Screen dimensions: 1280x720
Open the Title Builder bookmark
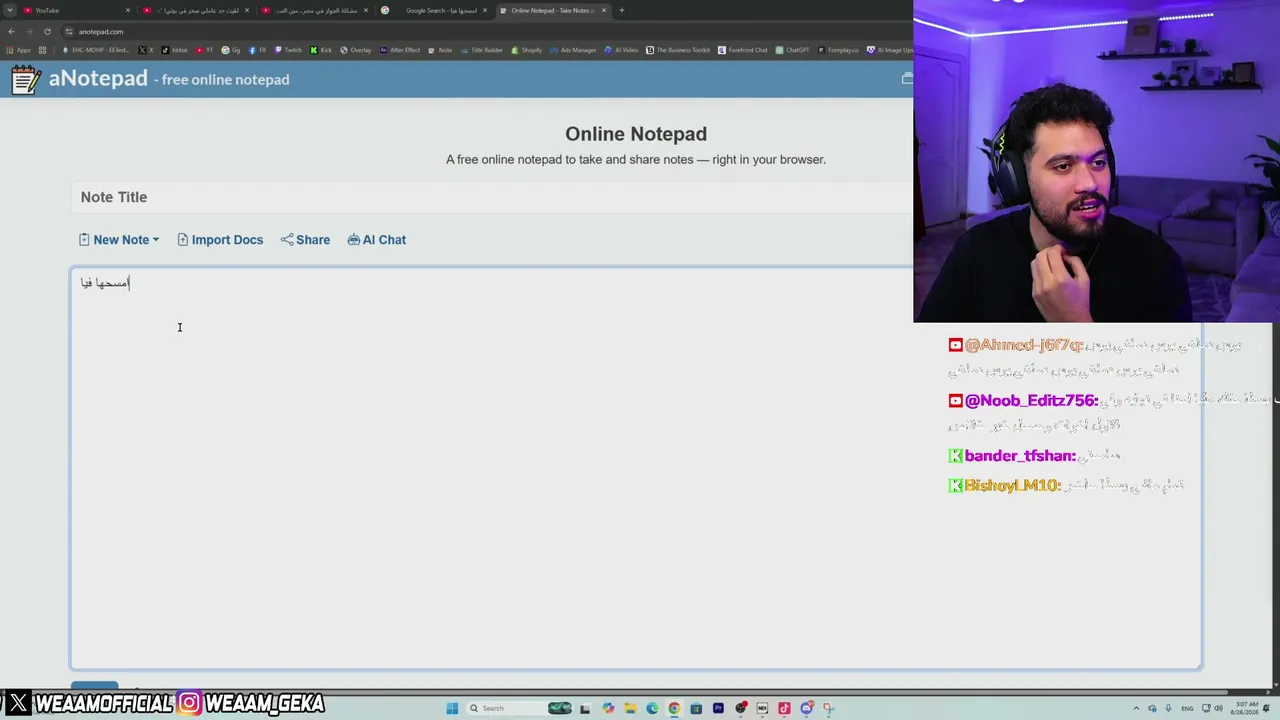[484, 50]
